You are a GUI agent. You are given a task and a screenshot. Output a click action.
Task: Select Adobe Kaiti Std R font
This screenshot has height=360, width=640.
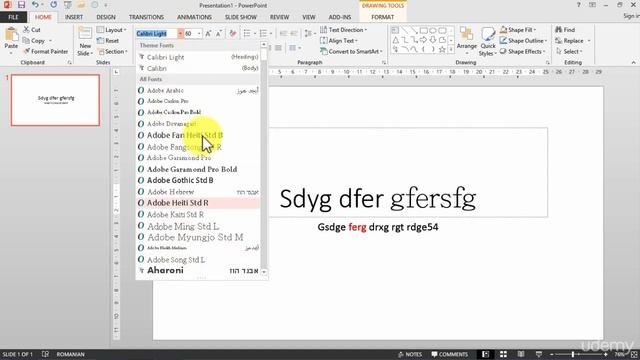198,214
